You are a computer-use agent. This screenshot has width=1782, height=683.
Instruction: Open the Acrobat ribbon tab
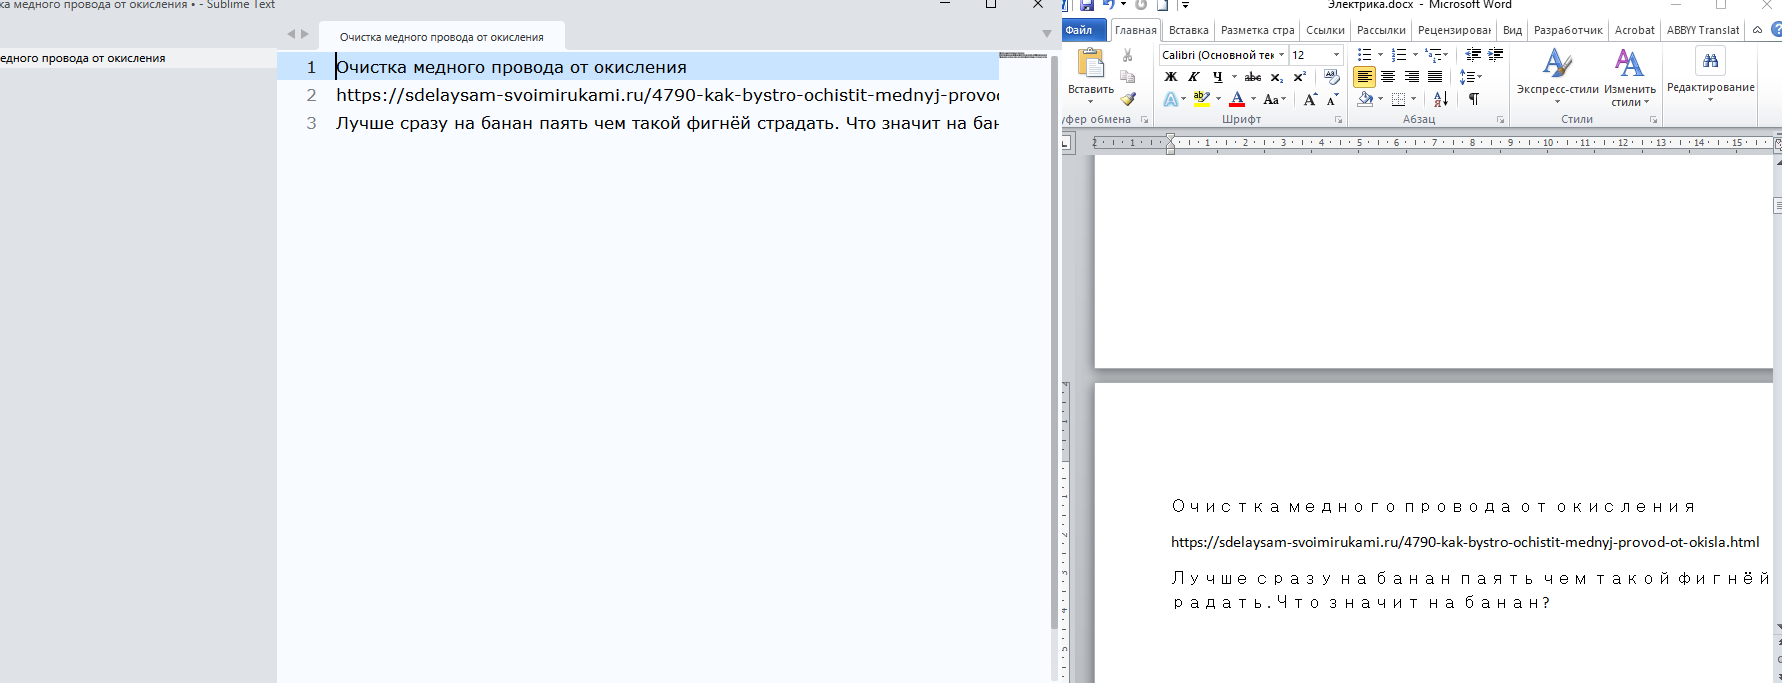click(1634, 30)
